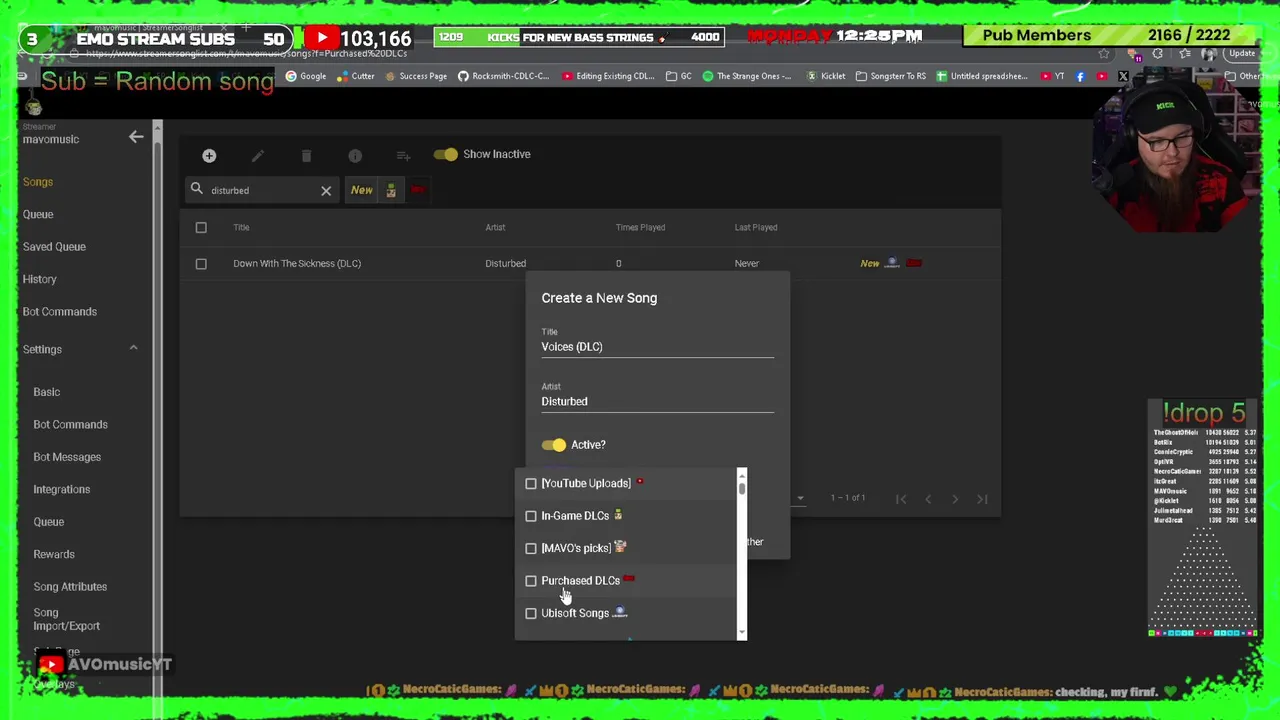Open Song Attributes settings
This screenshot has height=720, width=1280.
click(x=70, y=587)
